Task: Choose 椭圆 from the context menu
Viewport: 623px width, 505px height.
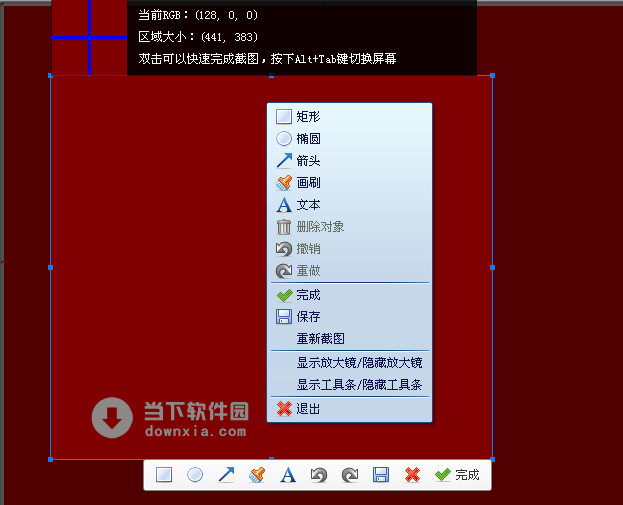Action: (349, 139)
